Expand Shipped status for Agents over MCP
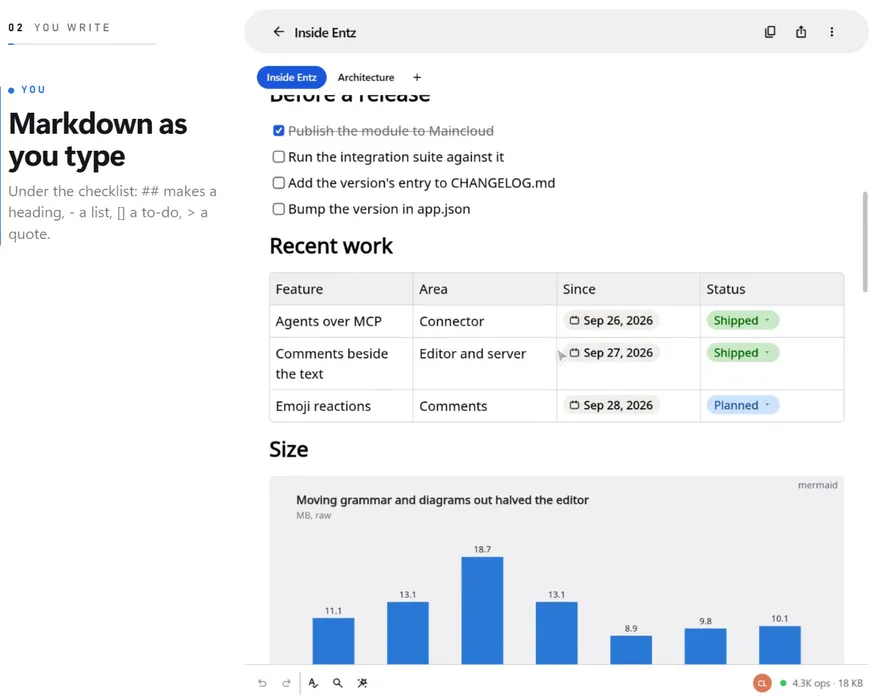This screenshot has height=698, width=880. coord(742,320)
